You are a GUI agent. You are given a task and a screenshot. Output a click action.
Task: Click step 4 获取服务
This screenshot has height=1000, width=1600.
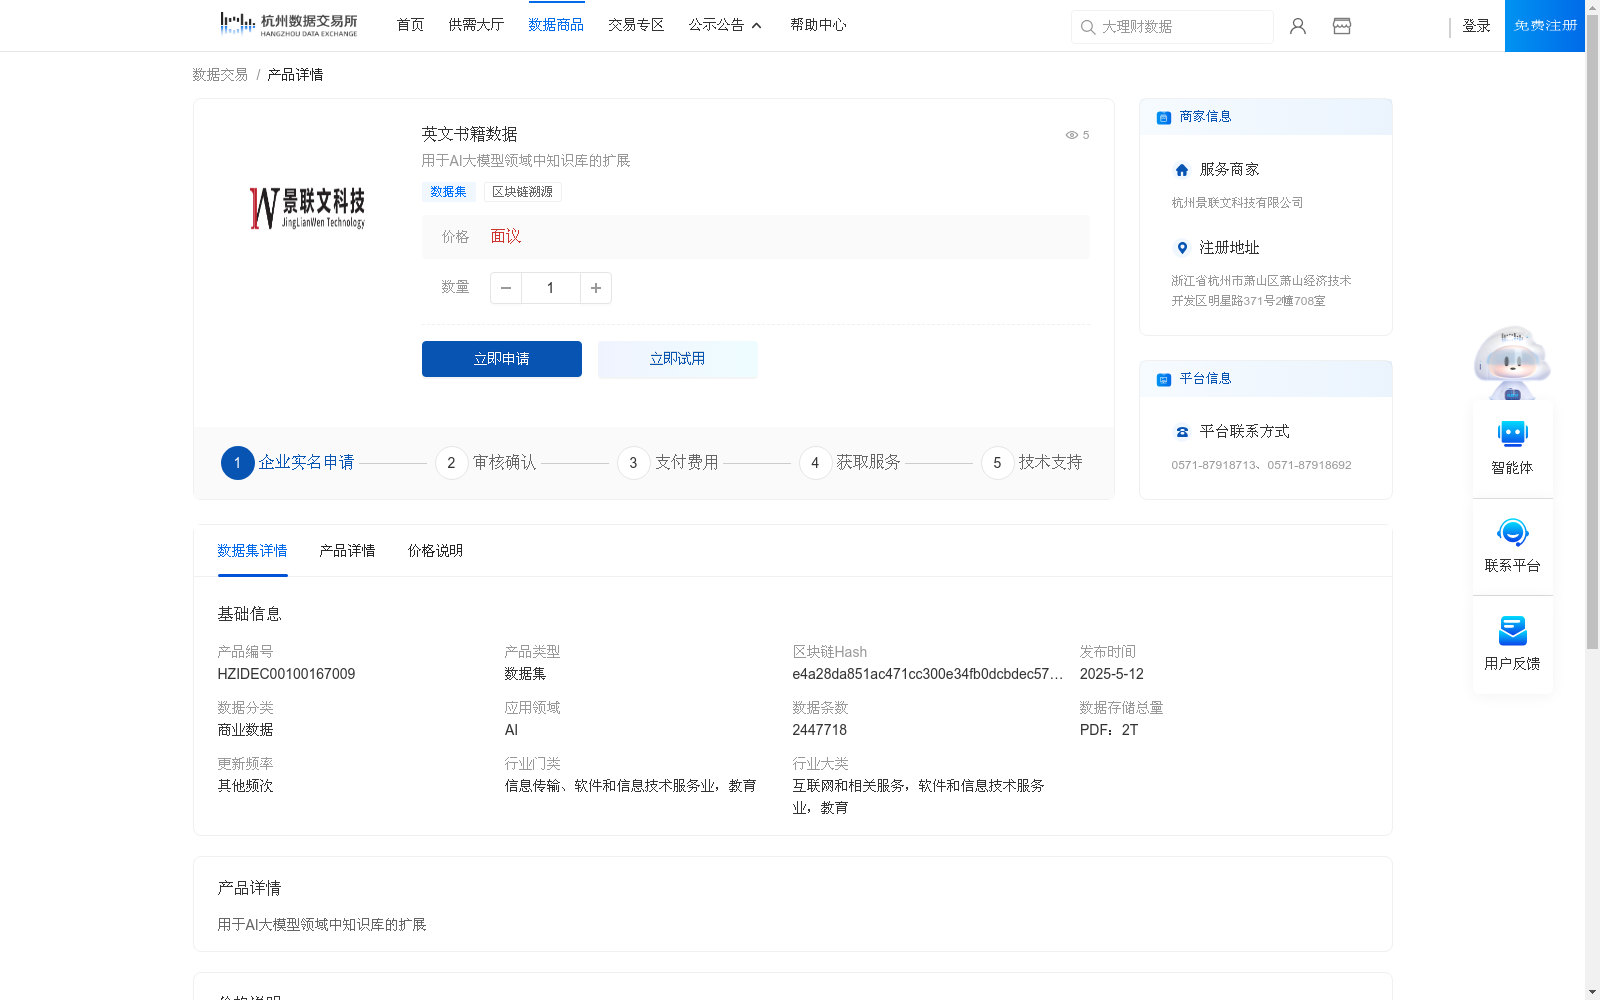pos(850,463)
